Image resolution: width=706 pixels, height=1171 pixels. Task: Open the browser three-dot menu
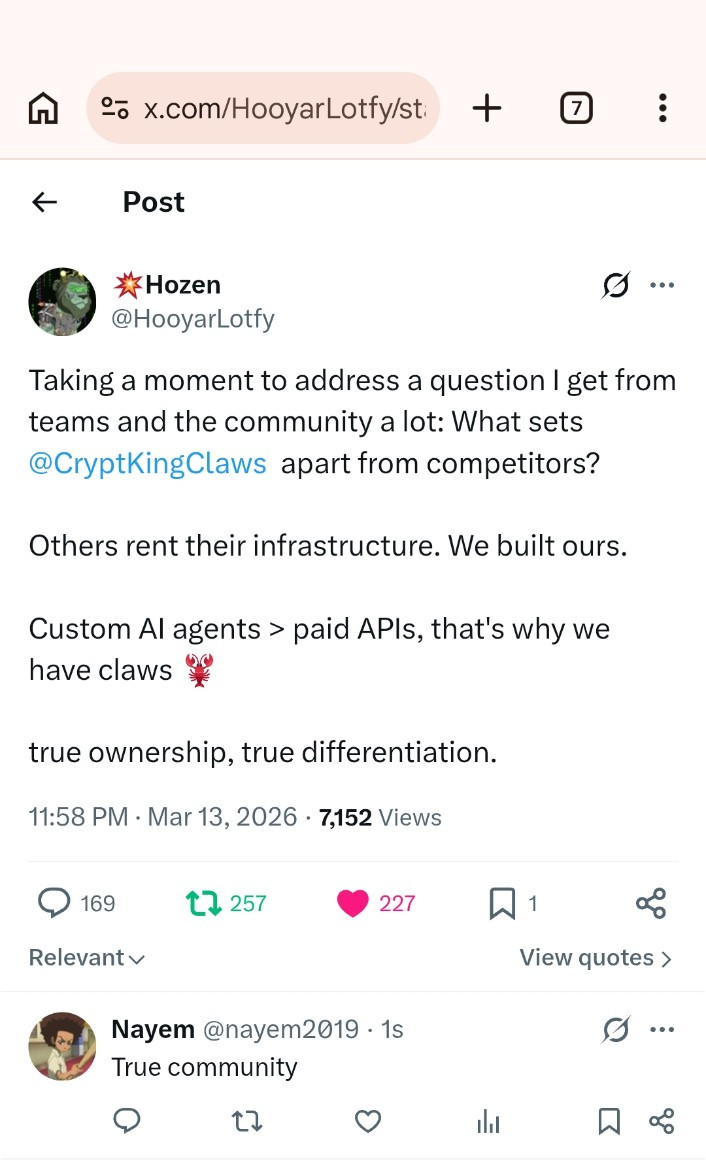662,108
